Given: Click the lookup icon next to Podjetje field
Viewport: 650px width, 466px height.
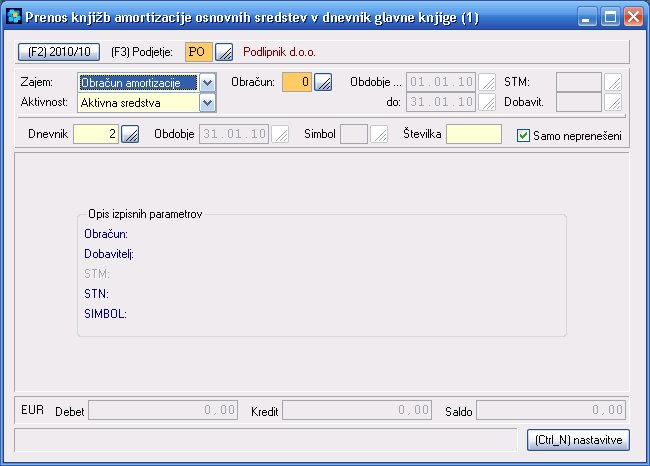Looking at the screenshot, I should click(225, 52).
